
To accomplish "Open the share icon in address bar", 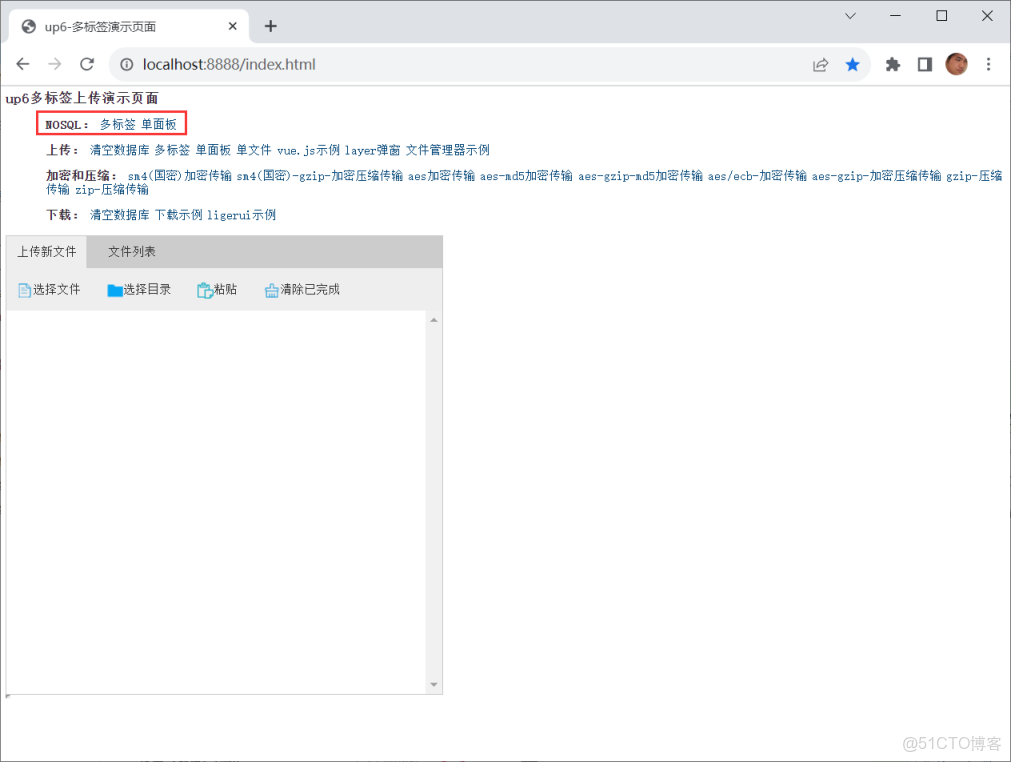I will click(x=820, y=64).
